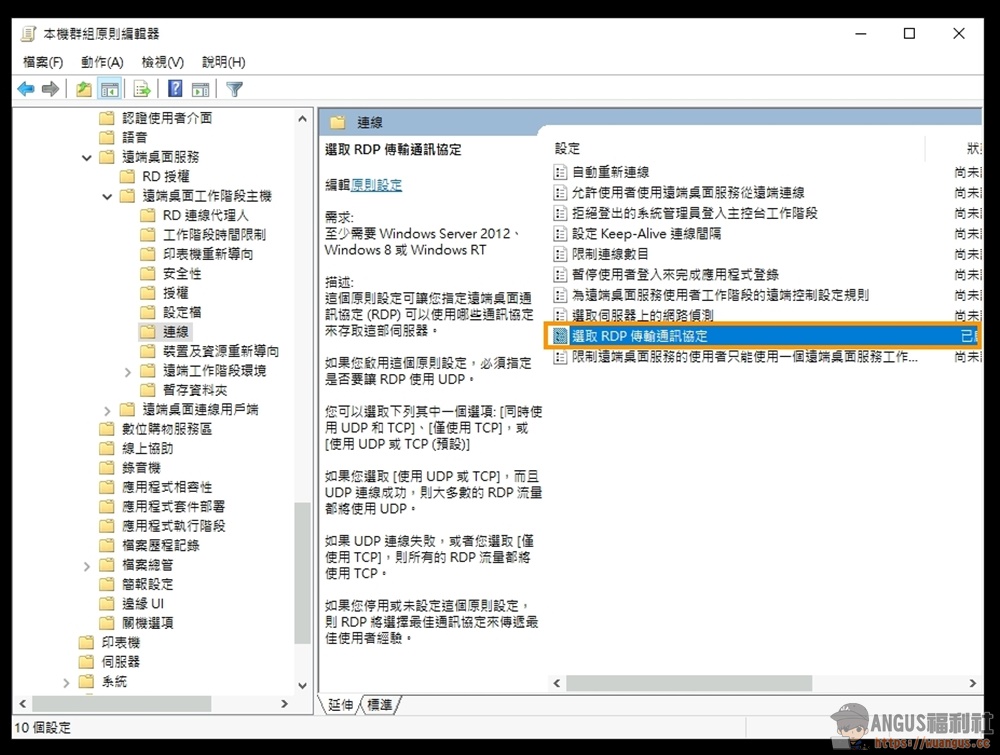Click the 印表機 folder icon
The width and height of the screenshot is (1000, 755).
click(x=86, y=642)
